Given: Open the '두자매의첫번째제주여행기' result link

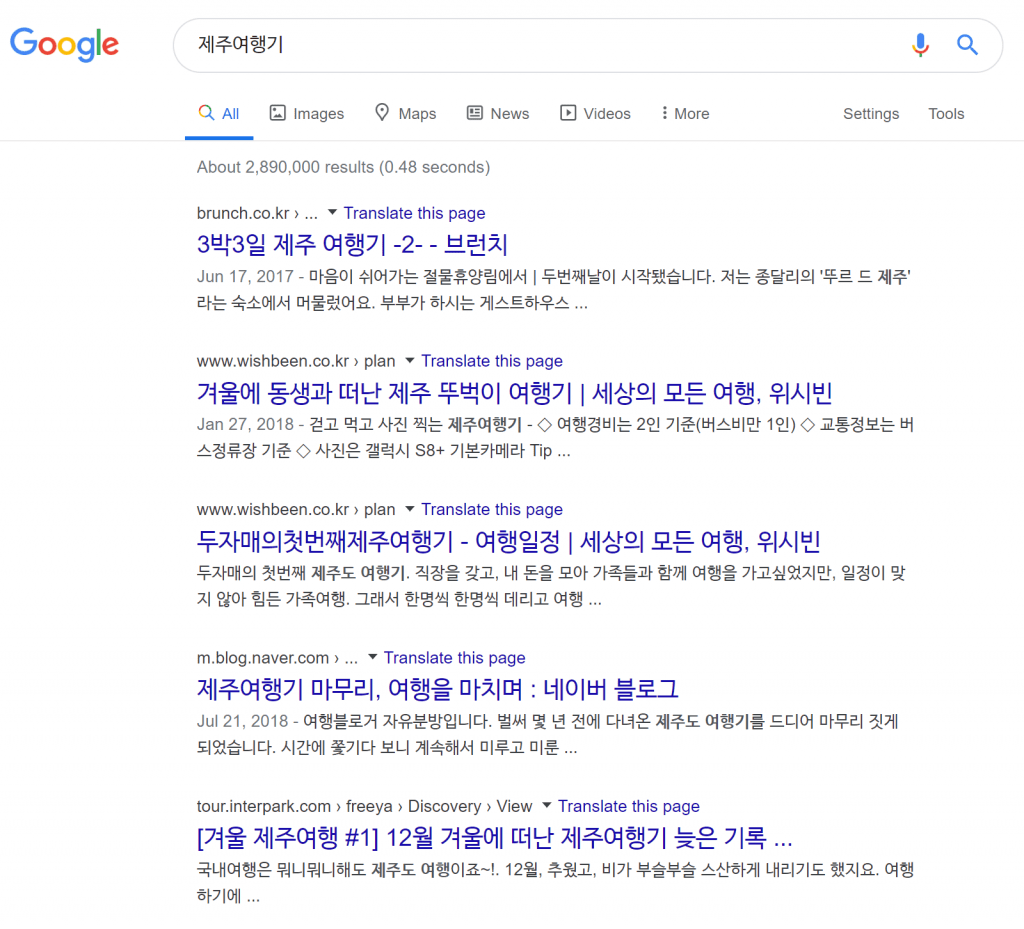Looking at the screenshot, I should (x=508, y=541).
